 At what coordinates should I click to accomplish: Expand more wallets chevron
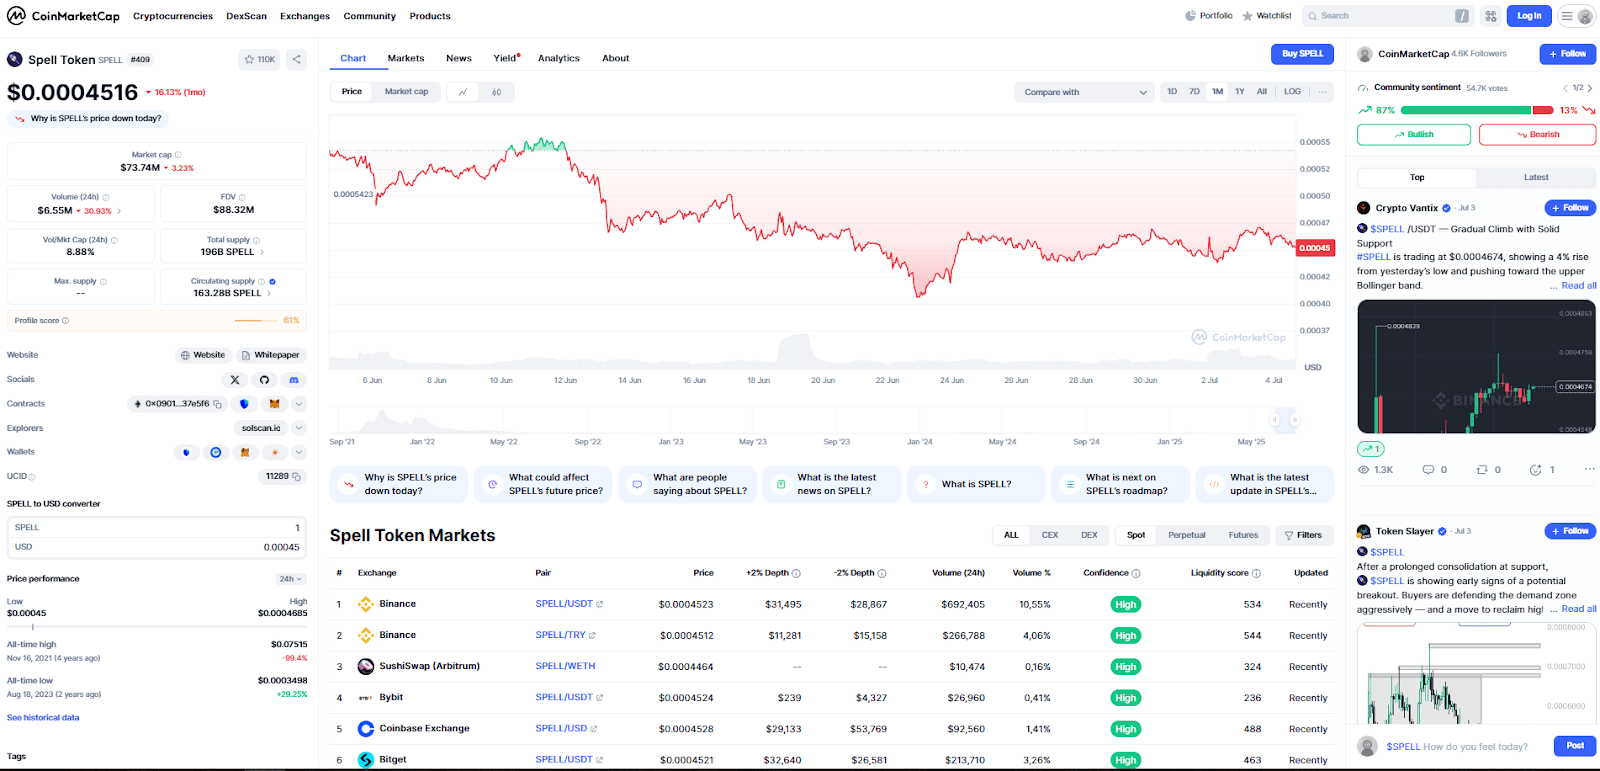(298, 452)
